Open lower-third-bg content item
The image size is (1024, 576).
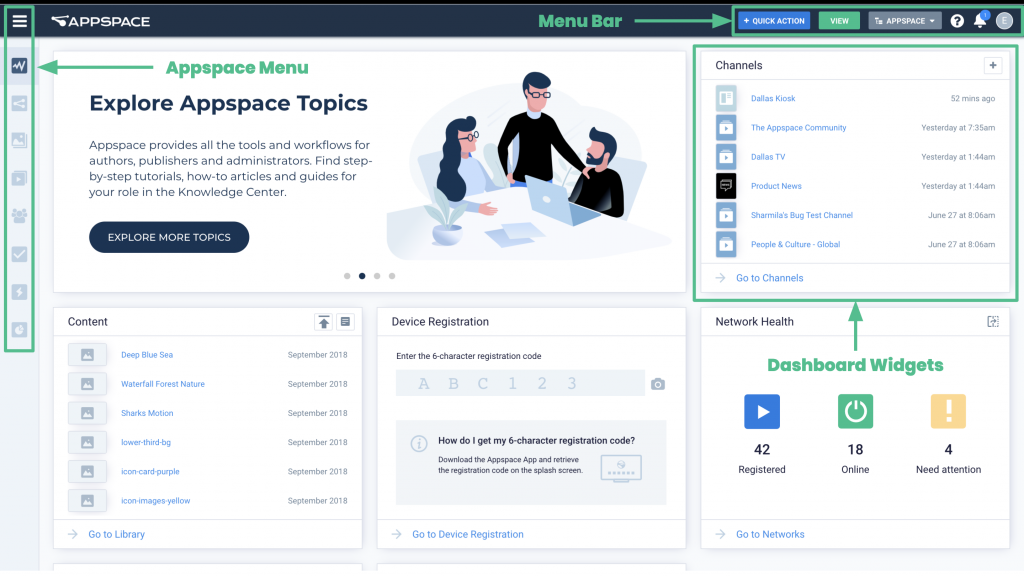pos(146,442)
